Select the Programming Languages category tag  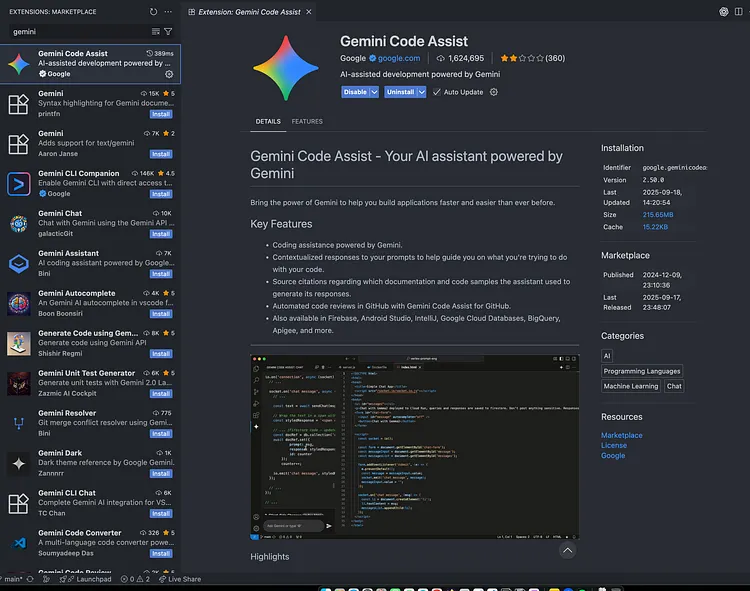pyautogui.click(x=641, y=371)
